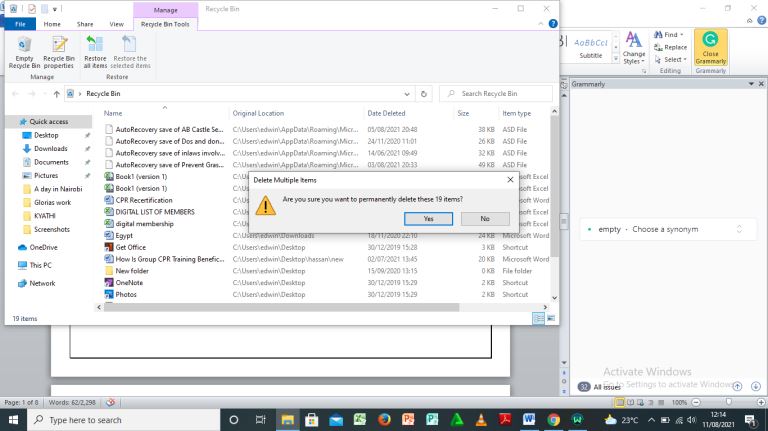This screenshot has width=768, height=431.
Task: Click the Word zoom slider handle
Action: (729, 402)
